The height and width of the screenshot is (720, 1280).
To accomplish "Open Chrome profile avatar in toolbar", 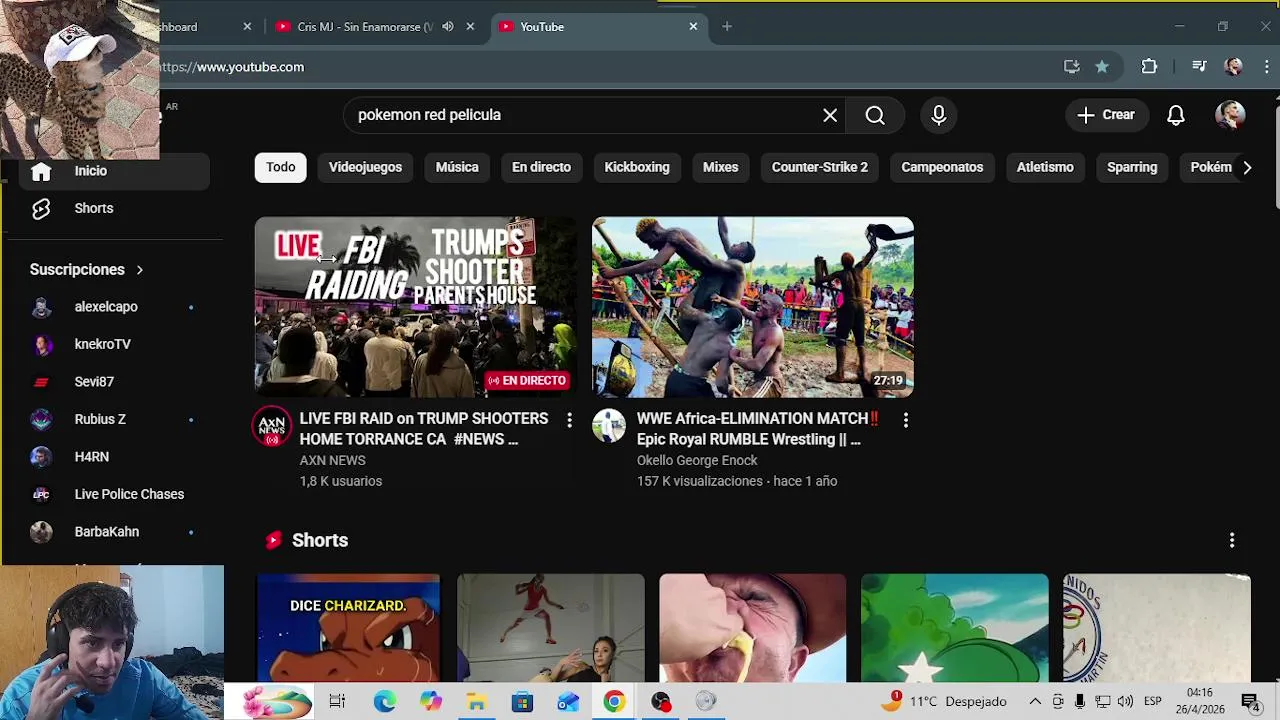I will point(1233,67).
